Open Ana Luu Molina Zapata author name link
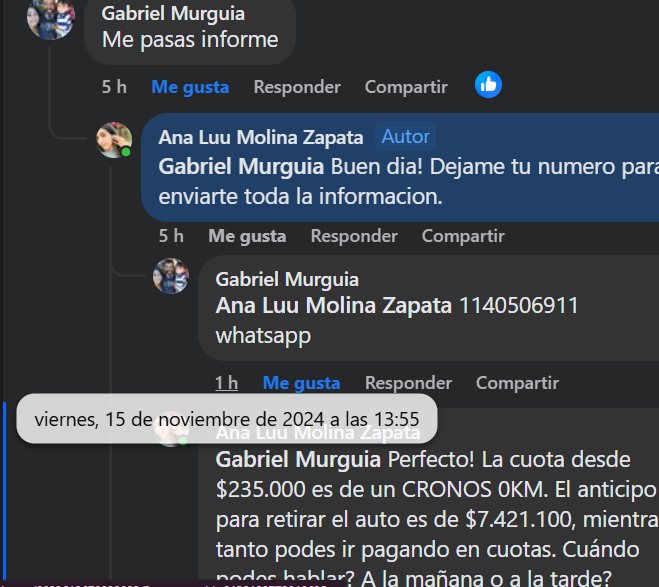 (261, 137)
